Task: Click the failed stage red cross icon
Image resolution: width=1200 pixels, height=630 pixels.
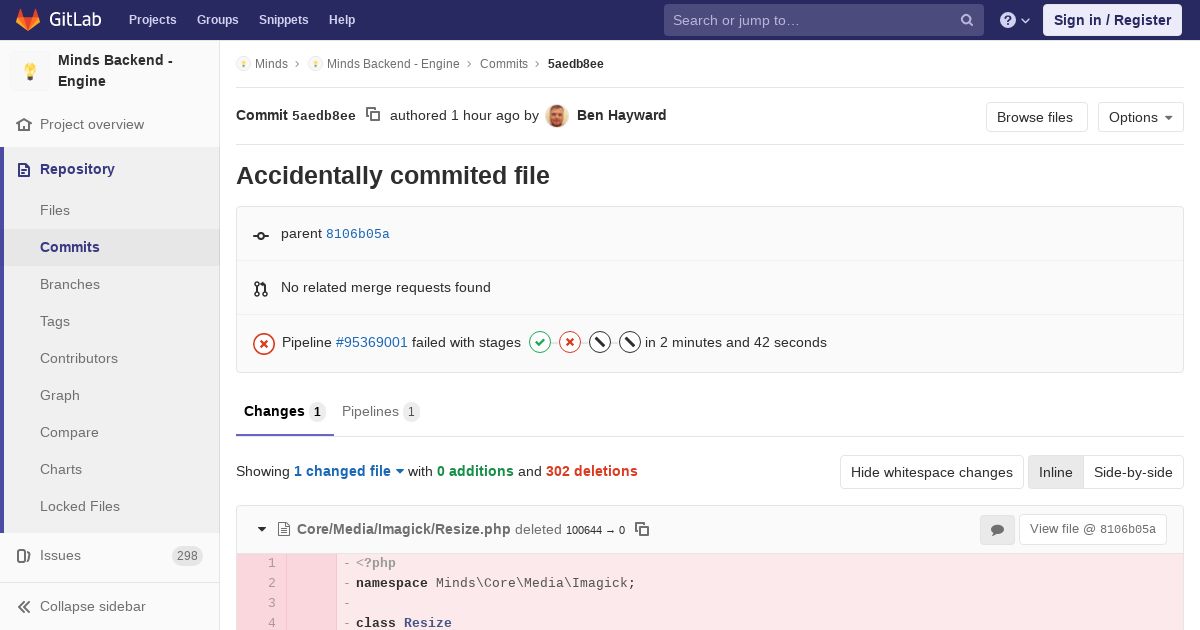Action: tap(570, 343)
